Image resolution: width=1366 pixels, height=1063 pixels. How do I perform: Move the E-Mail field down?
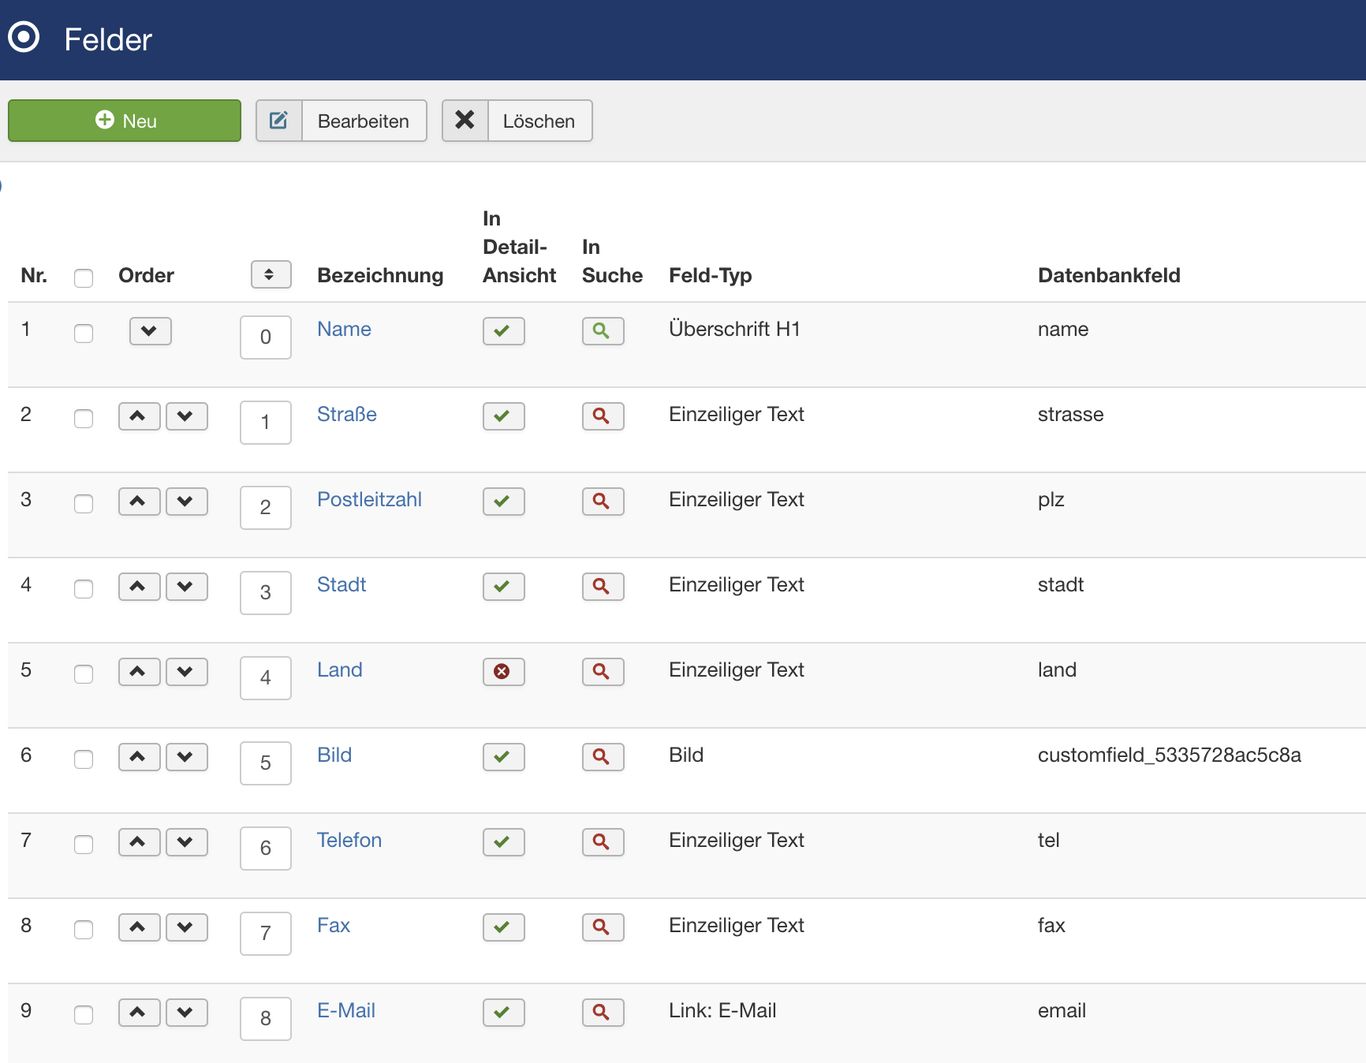pos(187,1012)
